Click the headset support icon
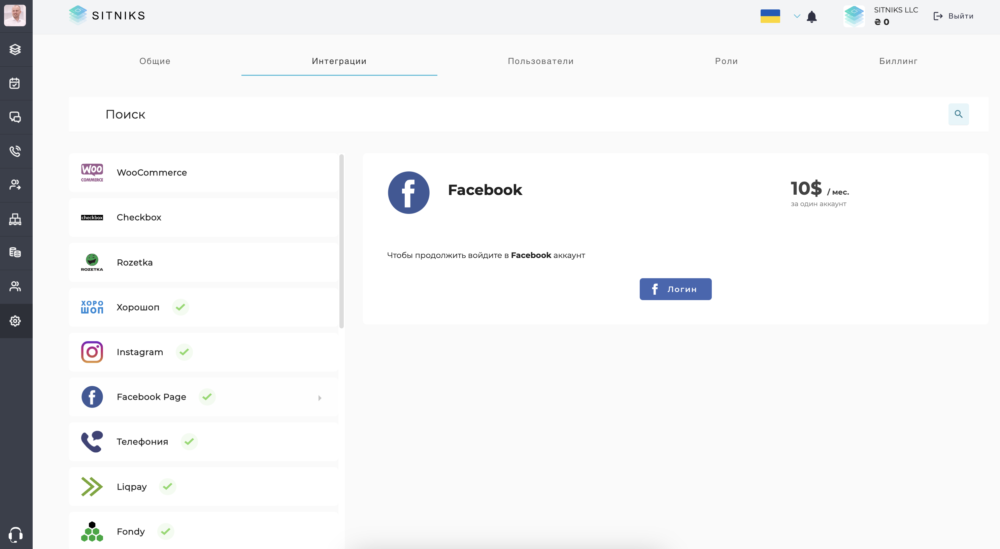Viewport: 1000px width, 549px height. (15, 534)
